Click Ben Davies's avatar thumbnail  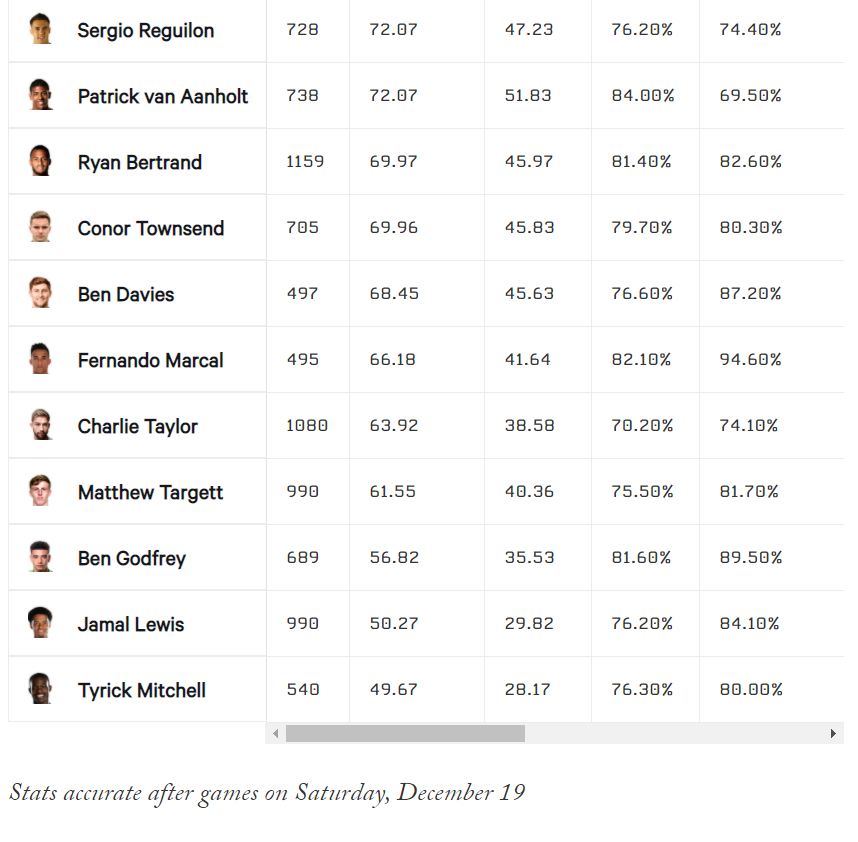coord(41,293)
